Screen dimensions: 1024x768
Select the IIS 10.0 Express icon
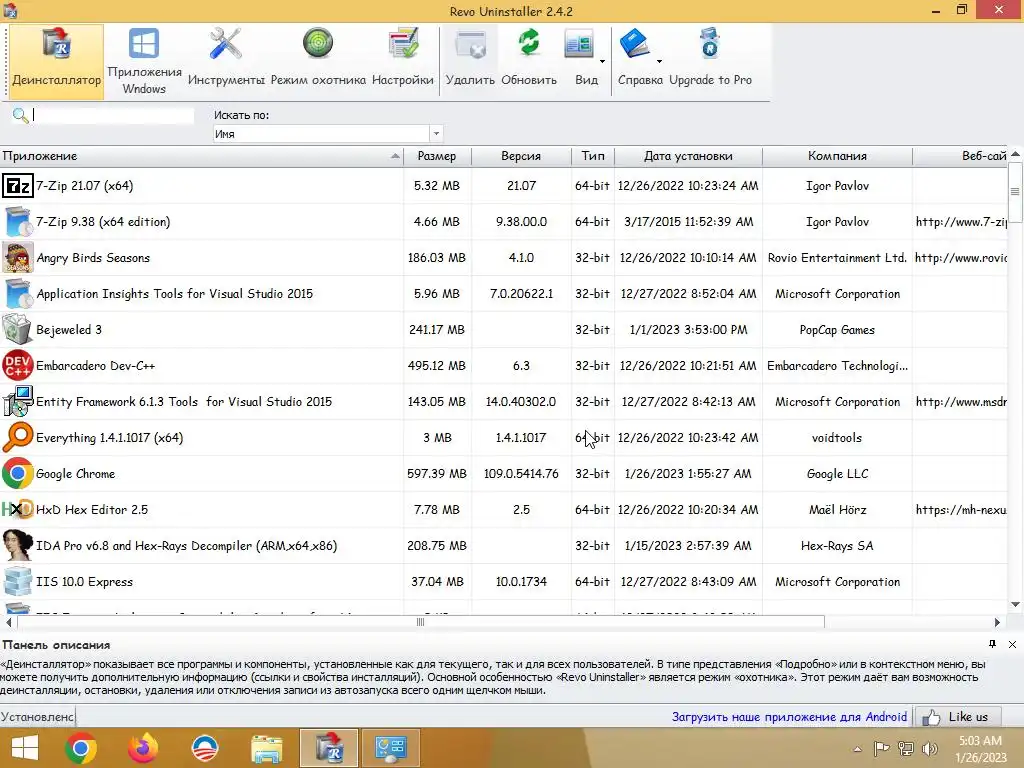pyautogui.click(x=17, y=581)
